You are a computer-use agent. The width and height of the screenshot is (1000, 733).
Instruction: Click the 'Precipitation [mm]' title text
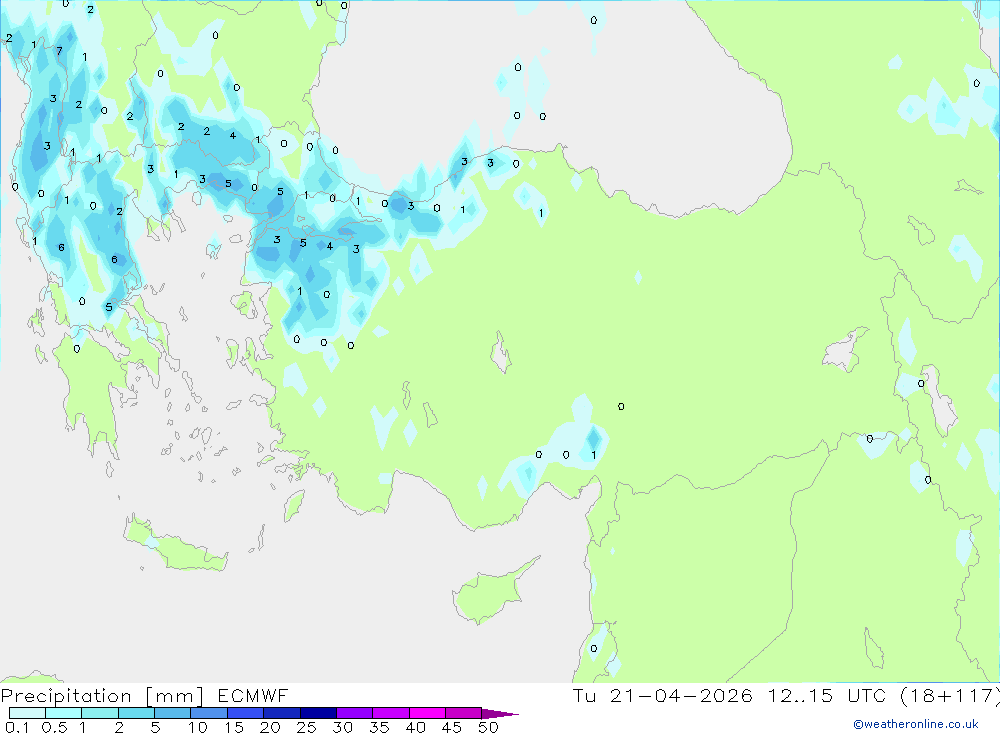[102, 696]
